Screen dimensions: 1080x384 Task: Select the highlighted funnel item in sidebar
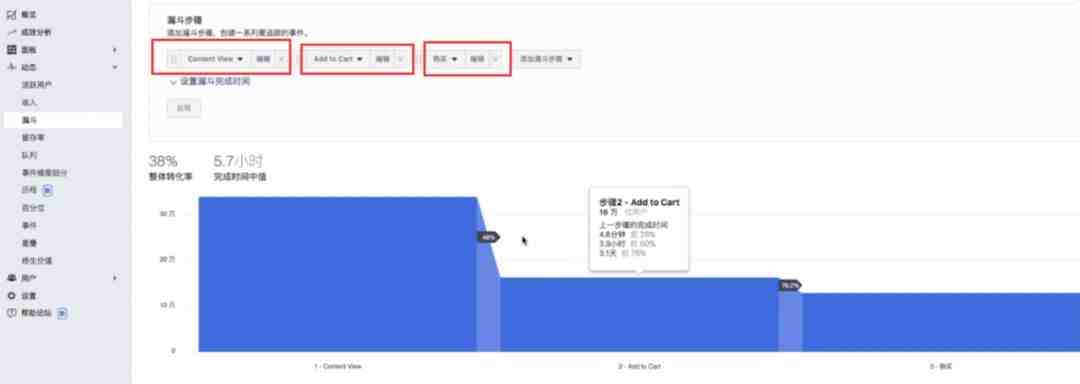pyautogui.click(x=63, y=120)
